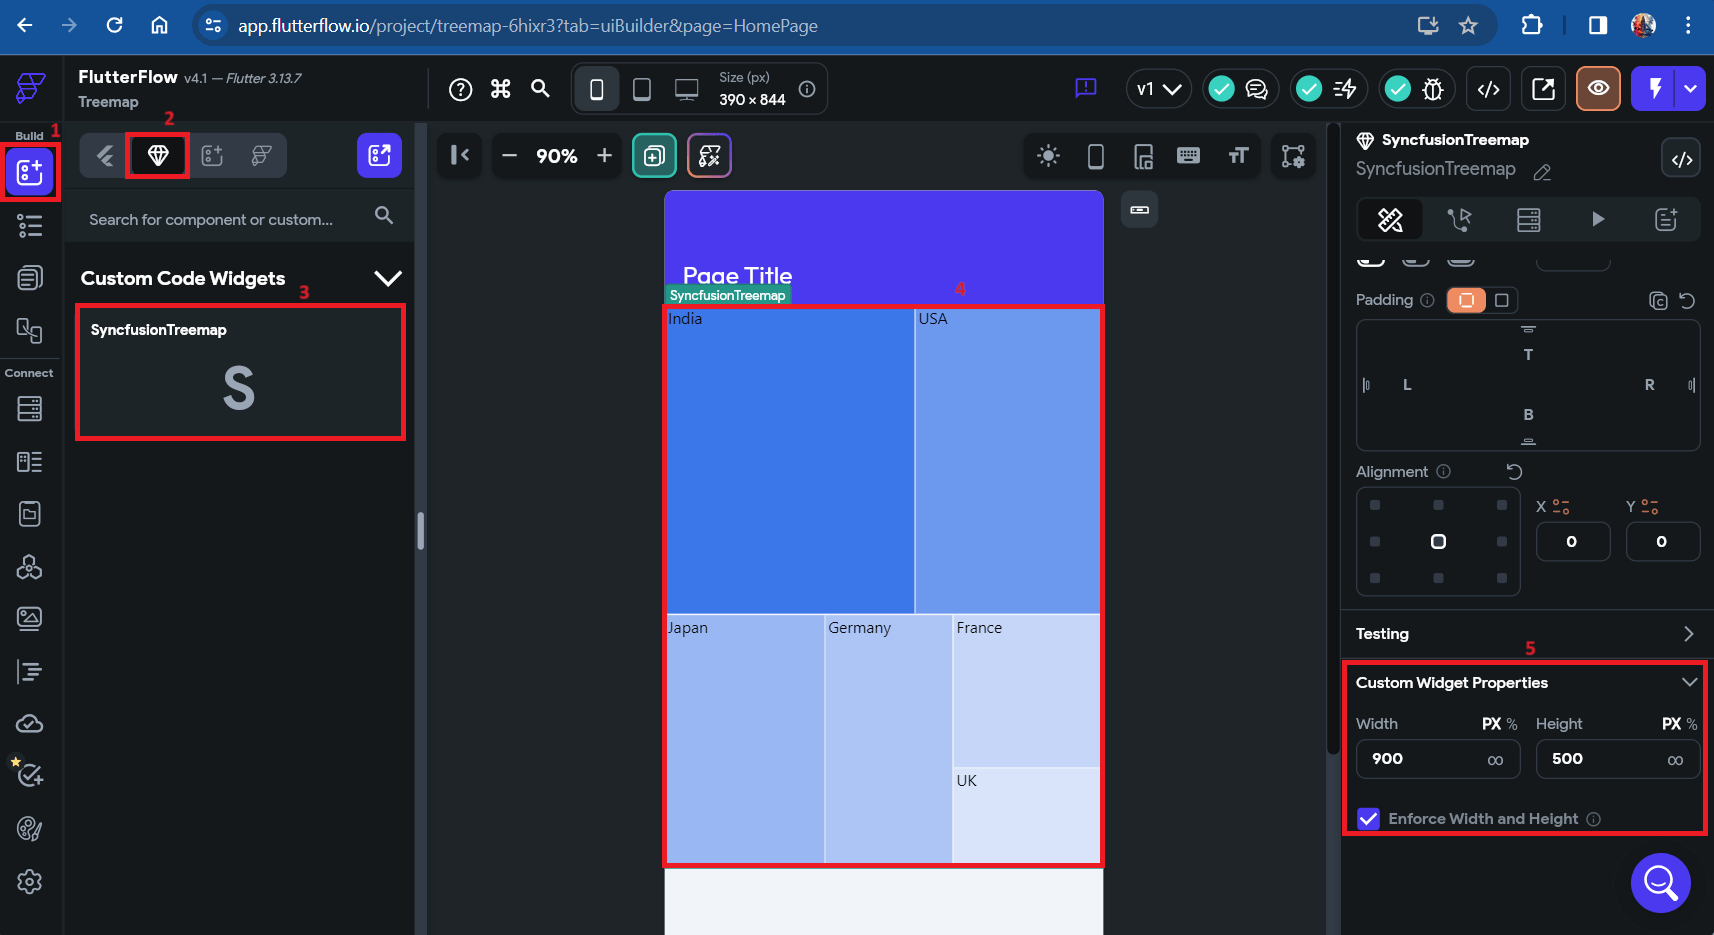
Task: Open the Media Assets sidebar icon
Action: click(x=30, y=619)
